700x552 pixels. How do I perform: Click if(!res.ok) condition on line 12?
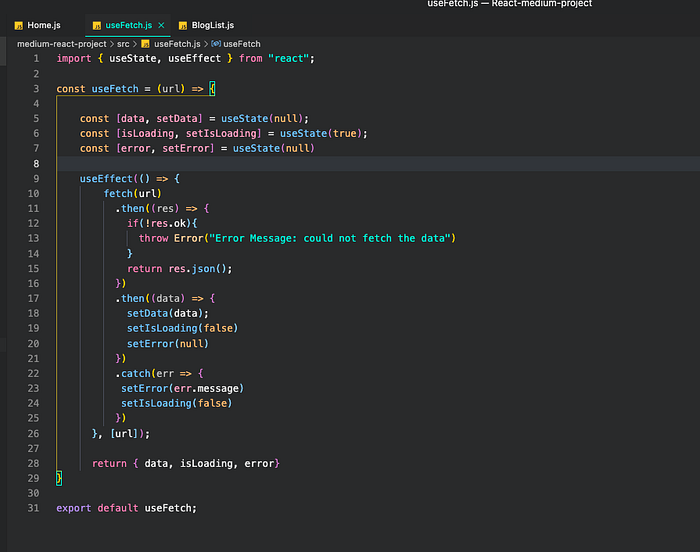159,223
